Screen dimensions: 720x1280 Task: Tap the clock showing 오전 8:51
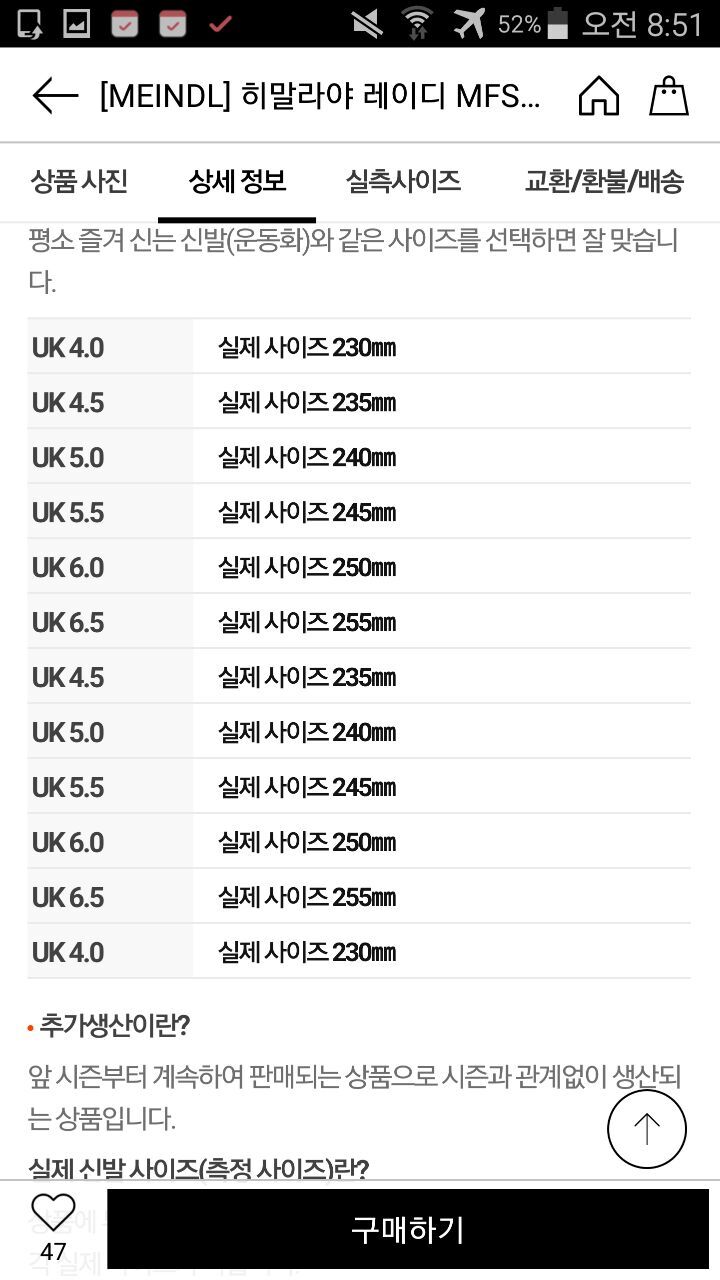pos(642,23)
